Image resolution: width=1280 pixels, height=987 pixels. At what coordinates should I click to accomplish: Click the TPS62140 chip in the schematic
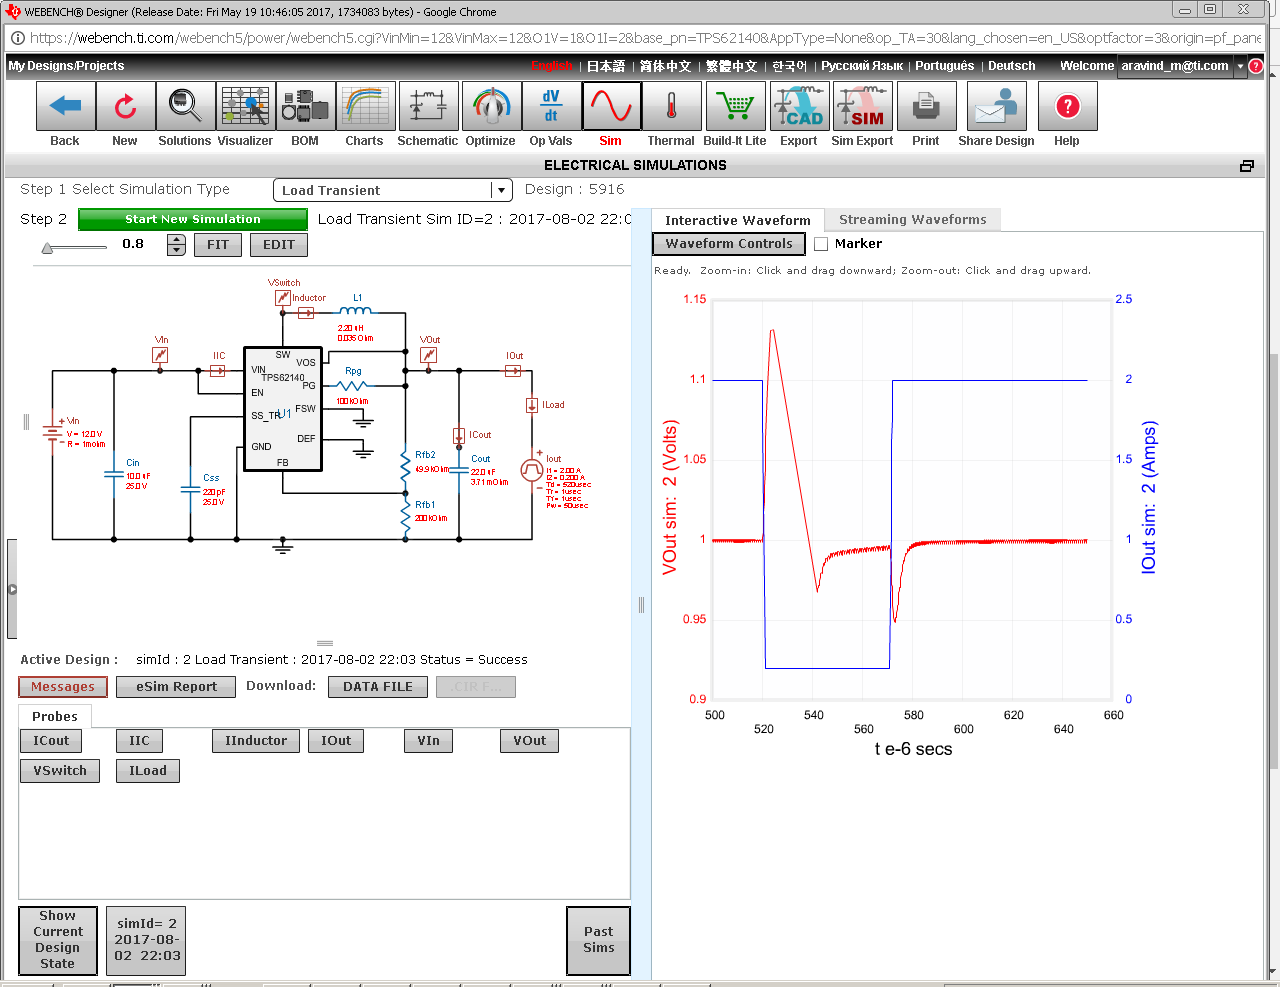tap(283, 409)
